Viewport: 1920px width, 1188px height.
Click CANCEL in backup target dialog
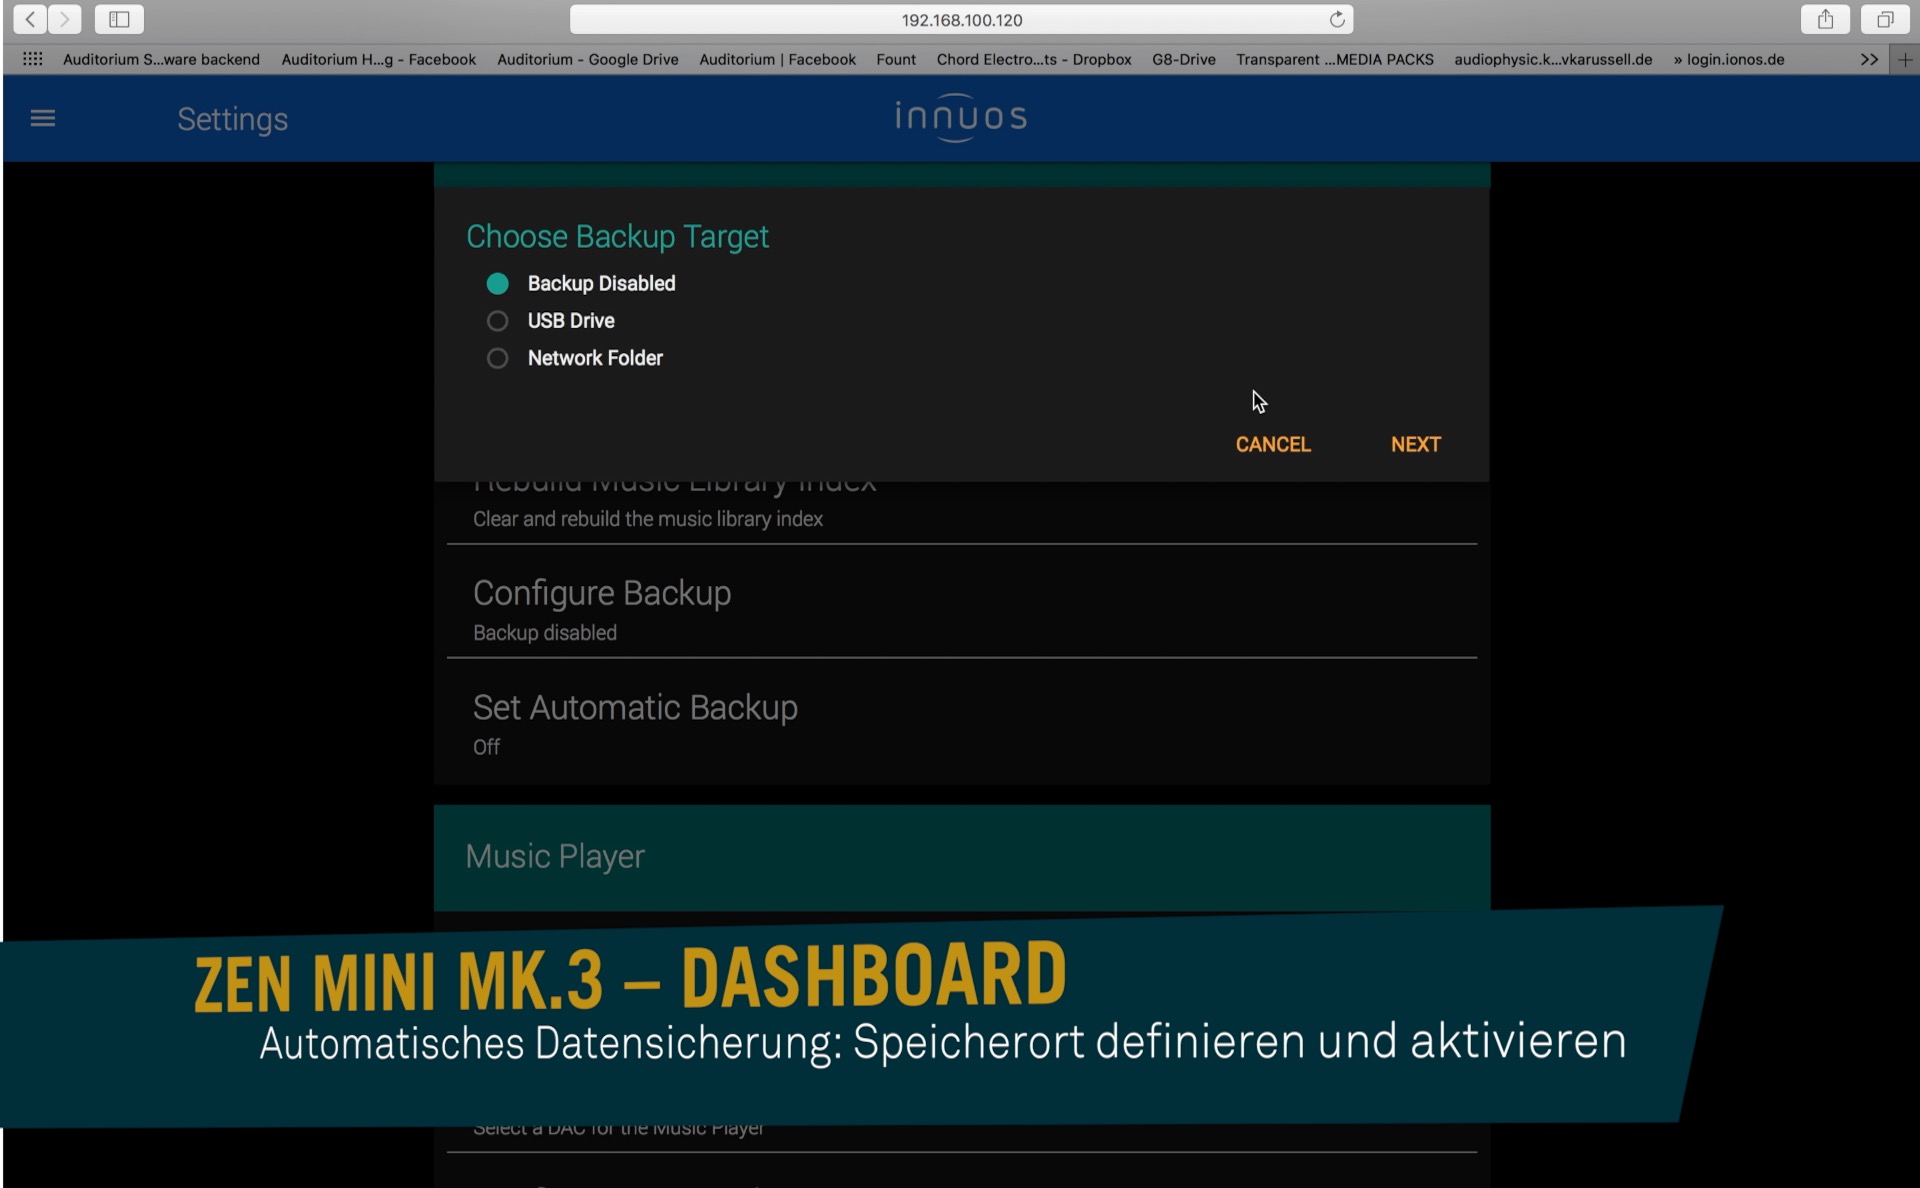1273,445
